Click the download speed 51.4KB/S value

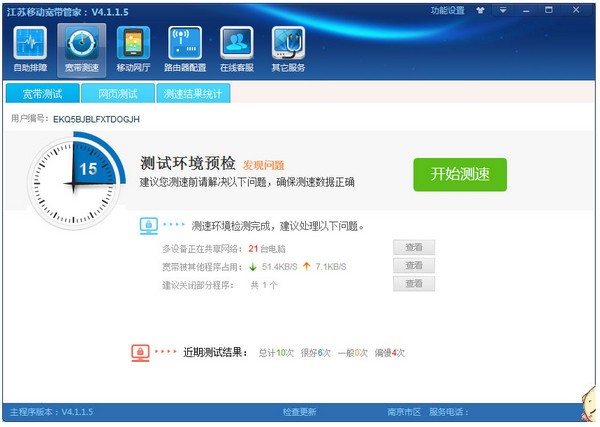pos(279,267)
